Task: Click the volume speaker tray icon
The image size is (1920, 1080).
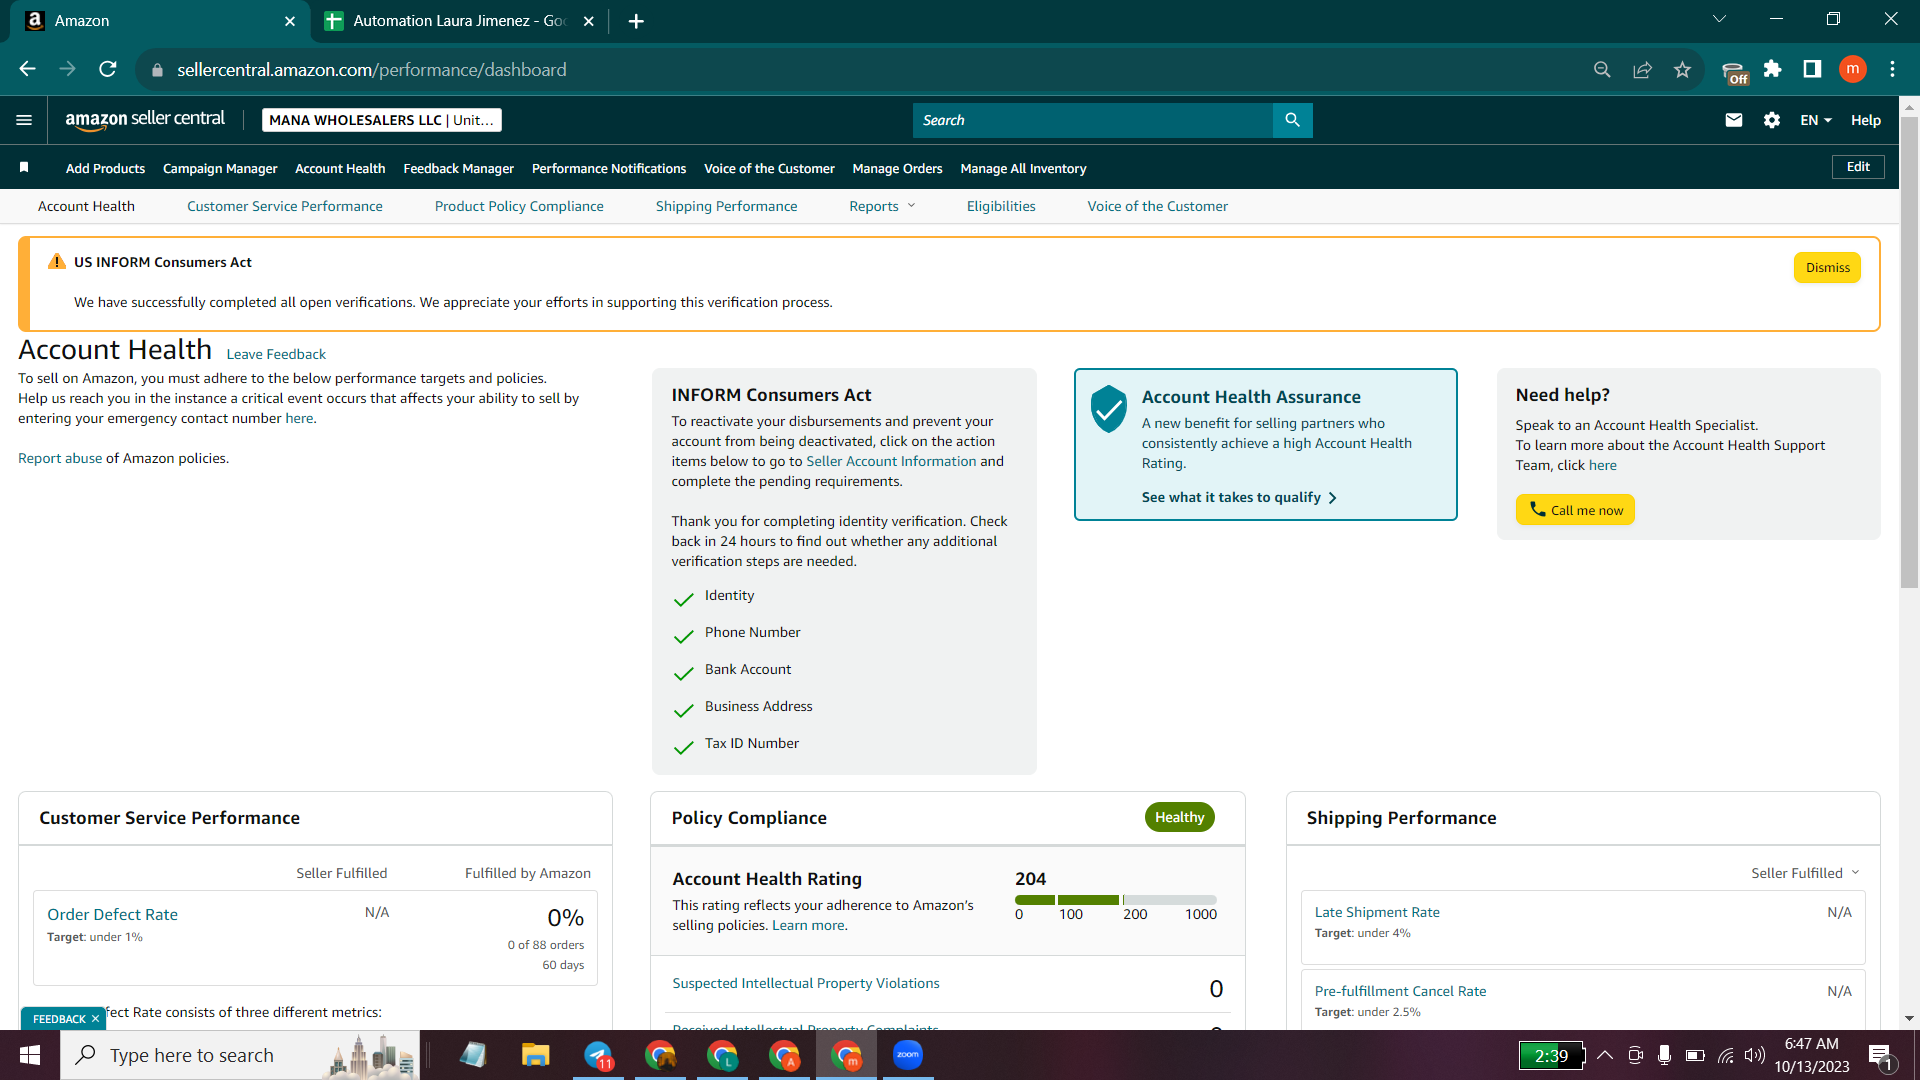Action: click(x=1754, y=1055)
